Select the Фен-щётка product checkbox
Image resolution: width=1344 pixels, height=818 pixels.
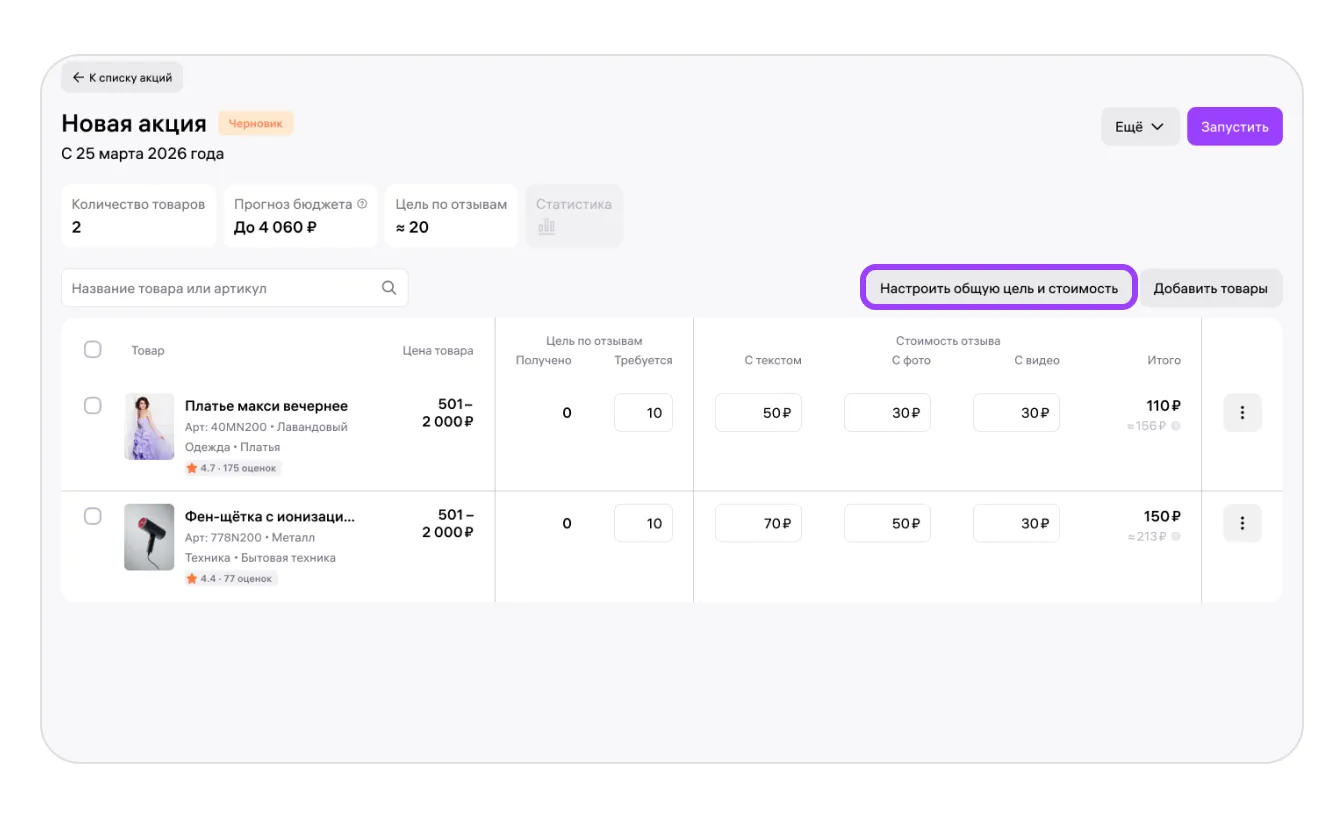(x=92, y=516)
